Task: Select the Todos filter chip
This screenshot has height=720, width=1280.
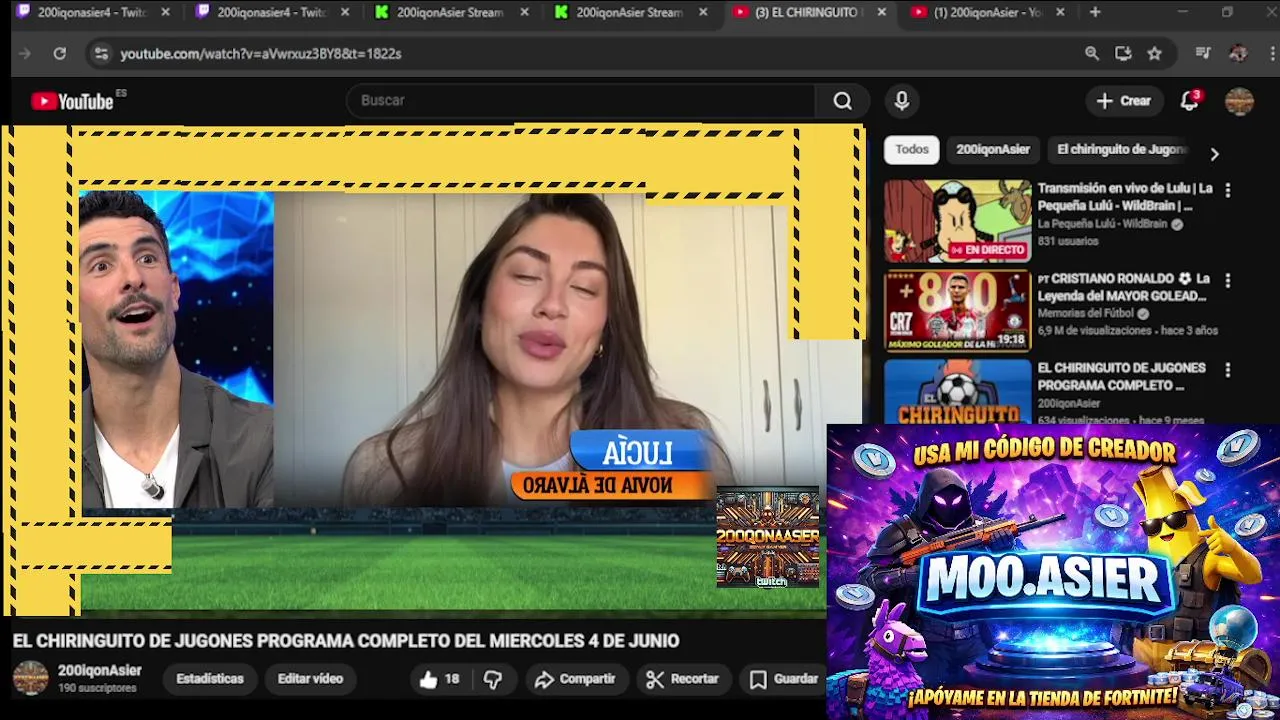Action: pos(912,149)
